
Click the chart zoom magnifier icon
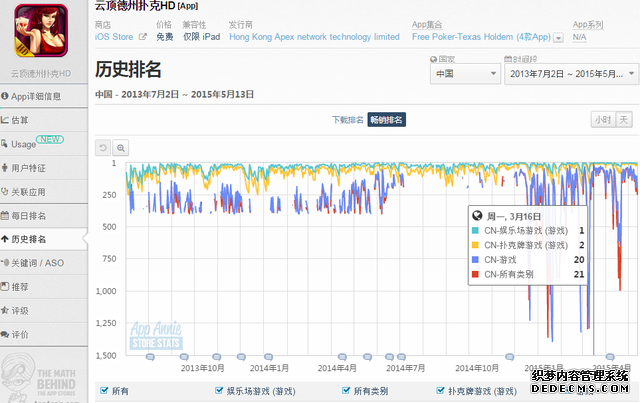coord(121,148)
